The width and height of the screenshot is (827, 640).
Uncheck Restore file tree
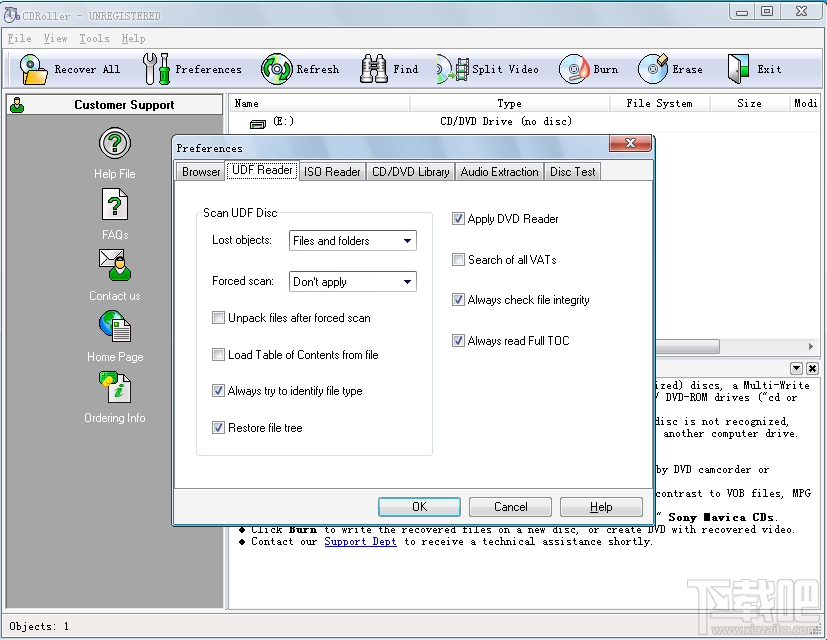pyautogui.click(x=218, y=427)
